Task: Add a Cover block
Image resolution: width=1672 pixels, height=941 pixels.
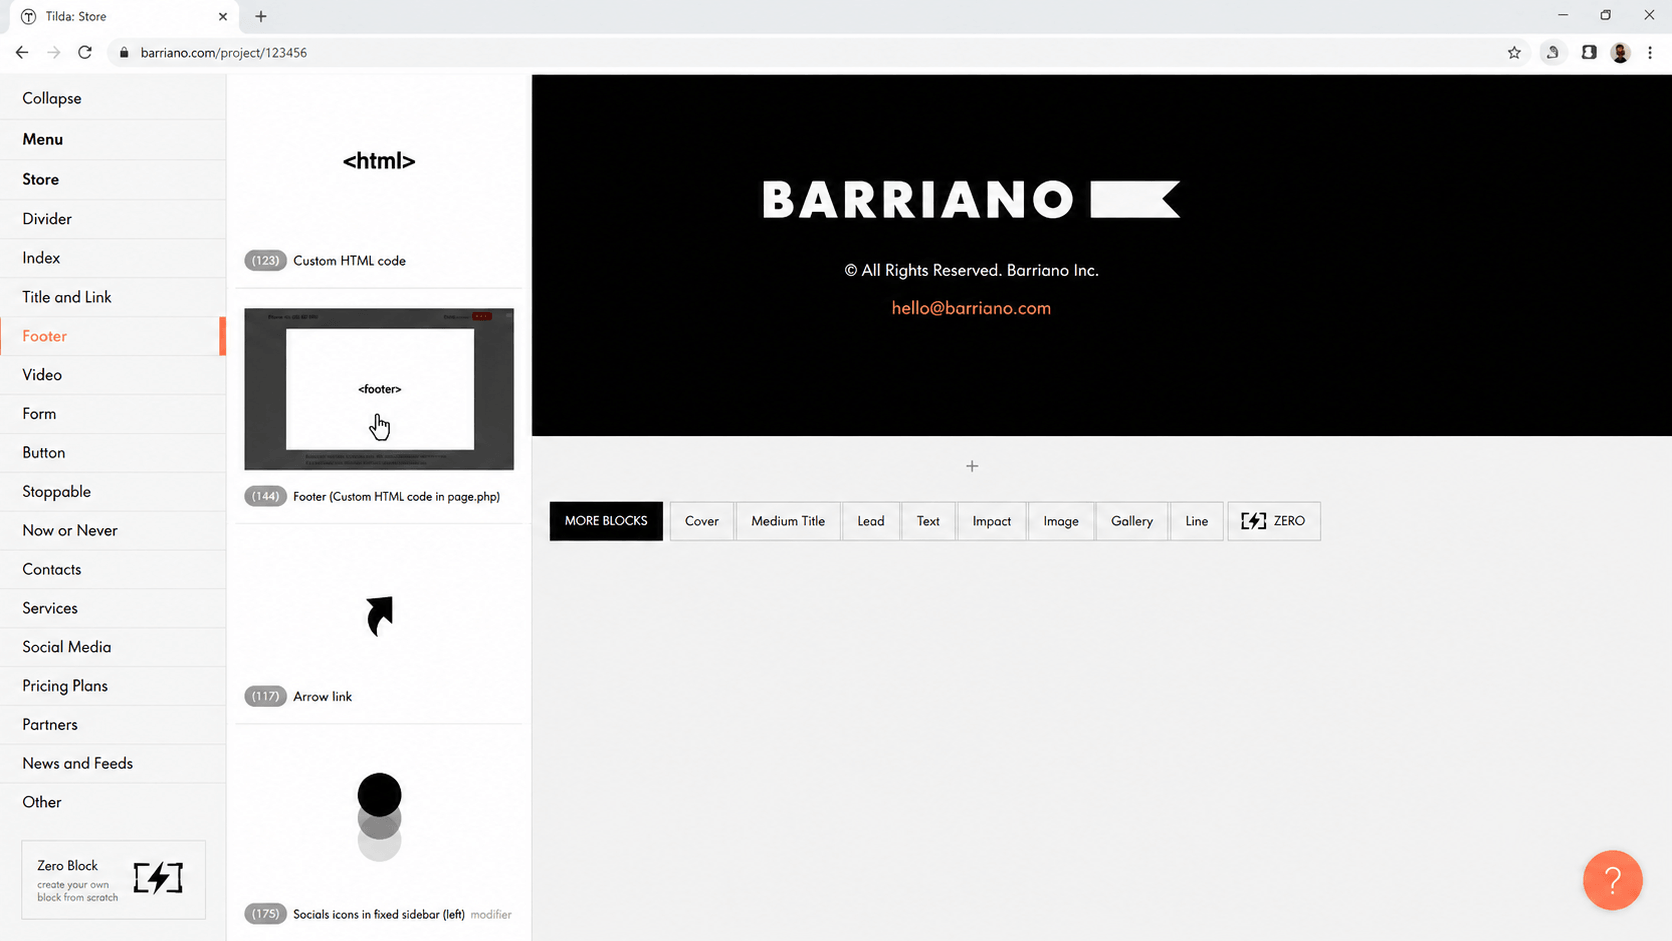Action: click(x=702, y=521)
